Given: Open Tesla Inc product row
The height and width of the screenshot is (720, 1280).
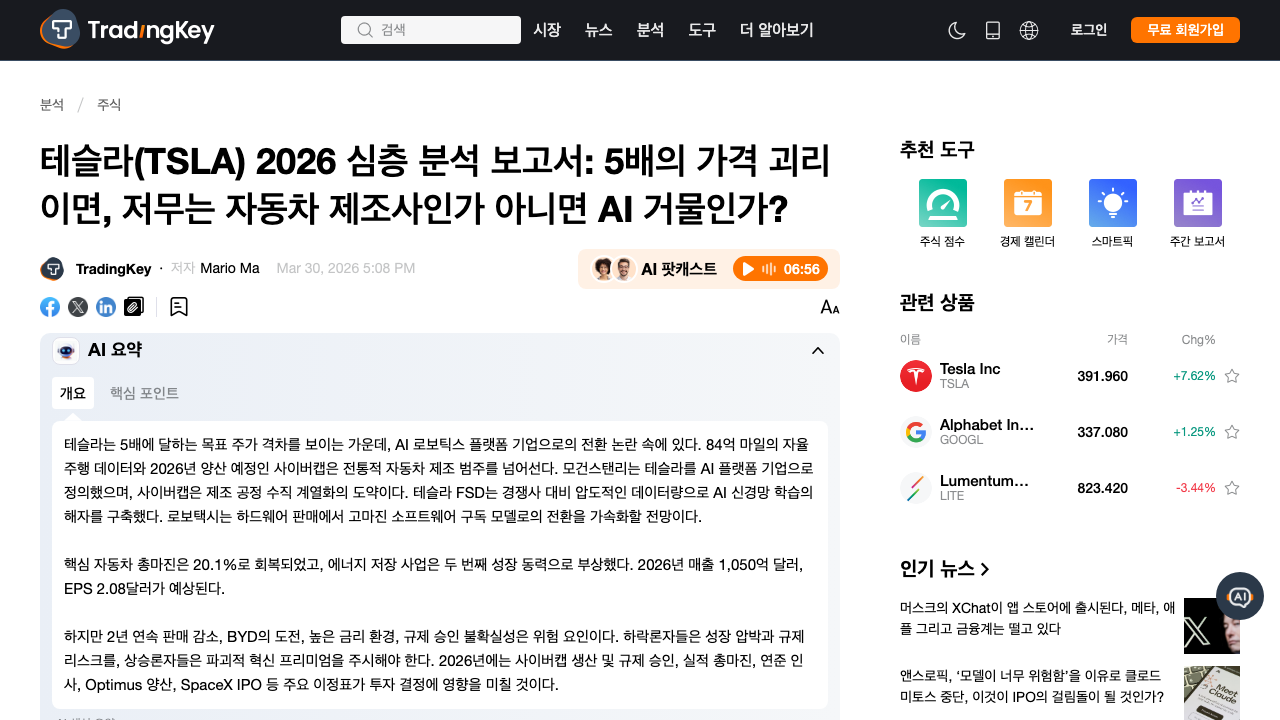Looking at the screenshot, I should tap(1070, 376).
